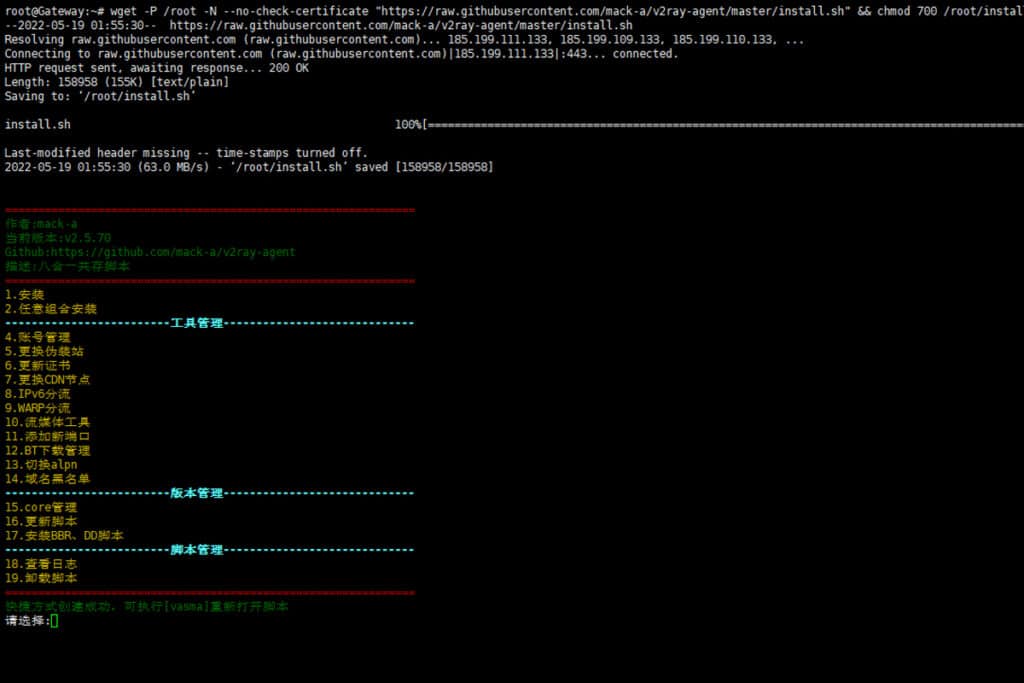
Task: Select '2.任意组合安装' menu entry
Action: coord(51,309)
